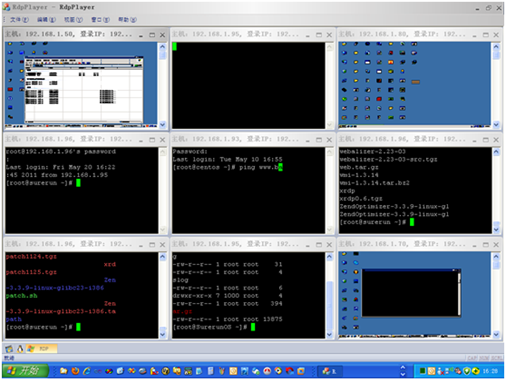Select the RDP tab in bottom toolbar
The image size is (506, 382).
tap(42, 349)
